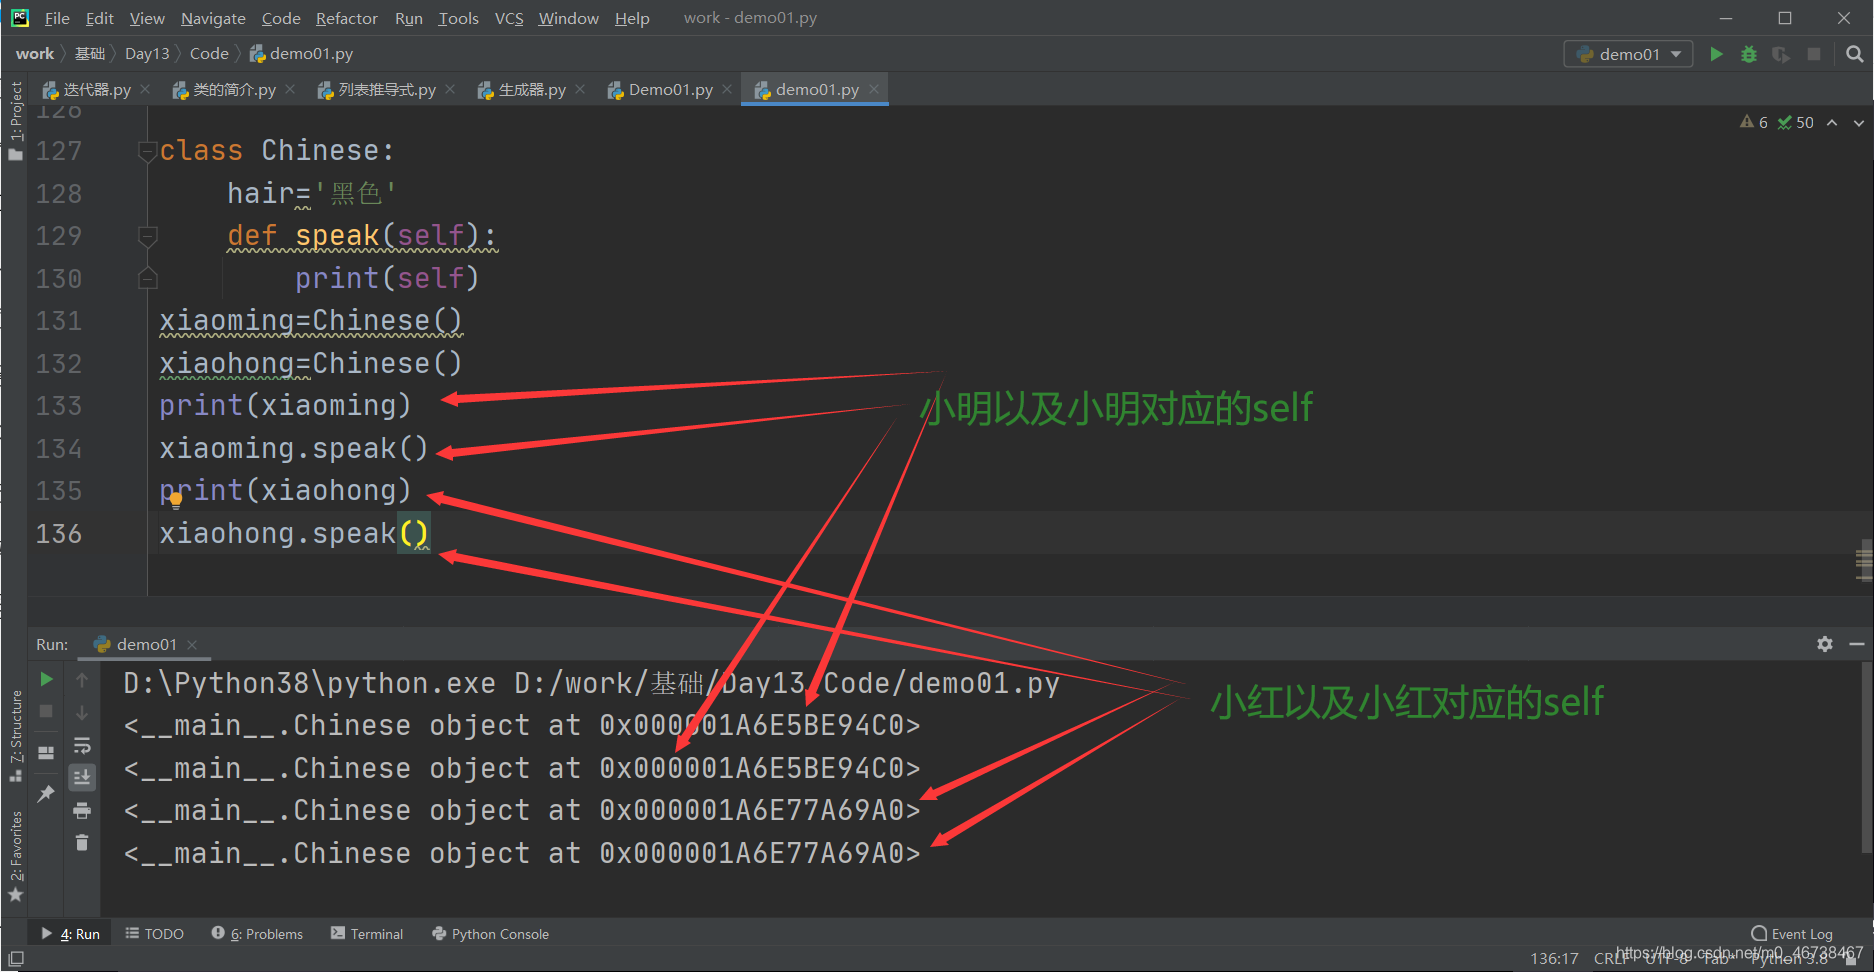The width and height of the screenshot is (1874, 972).
Task: Open the Window menu
Action: [568, 18]
